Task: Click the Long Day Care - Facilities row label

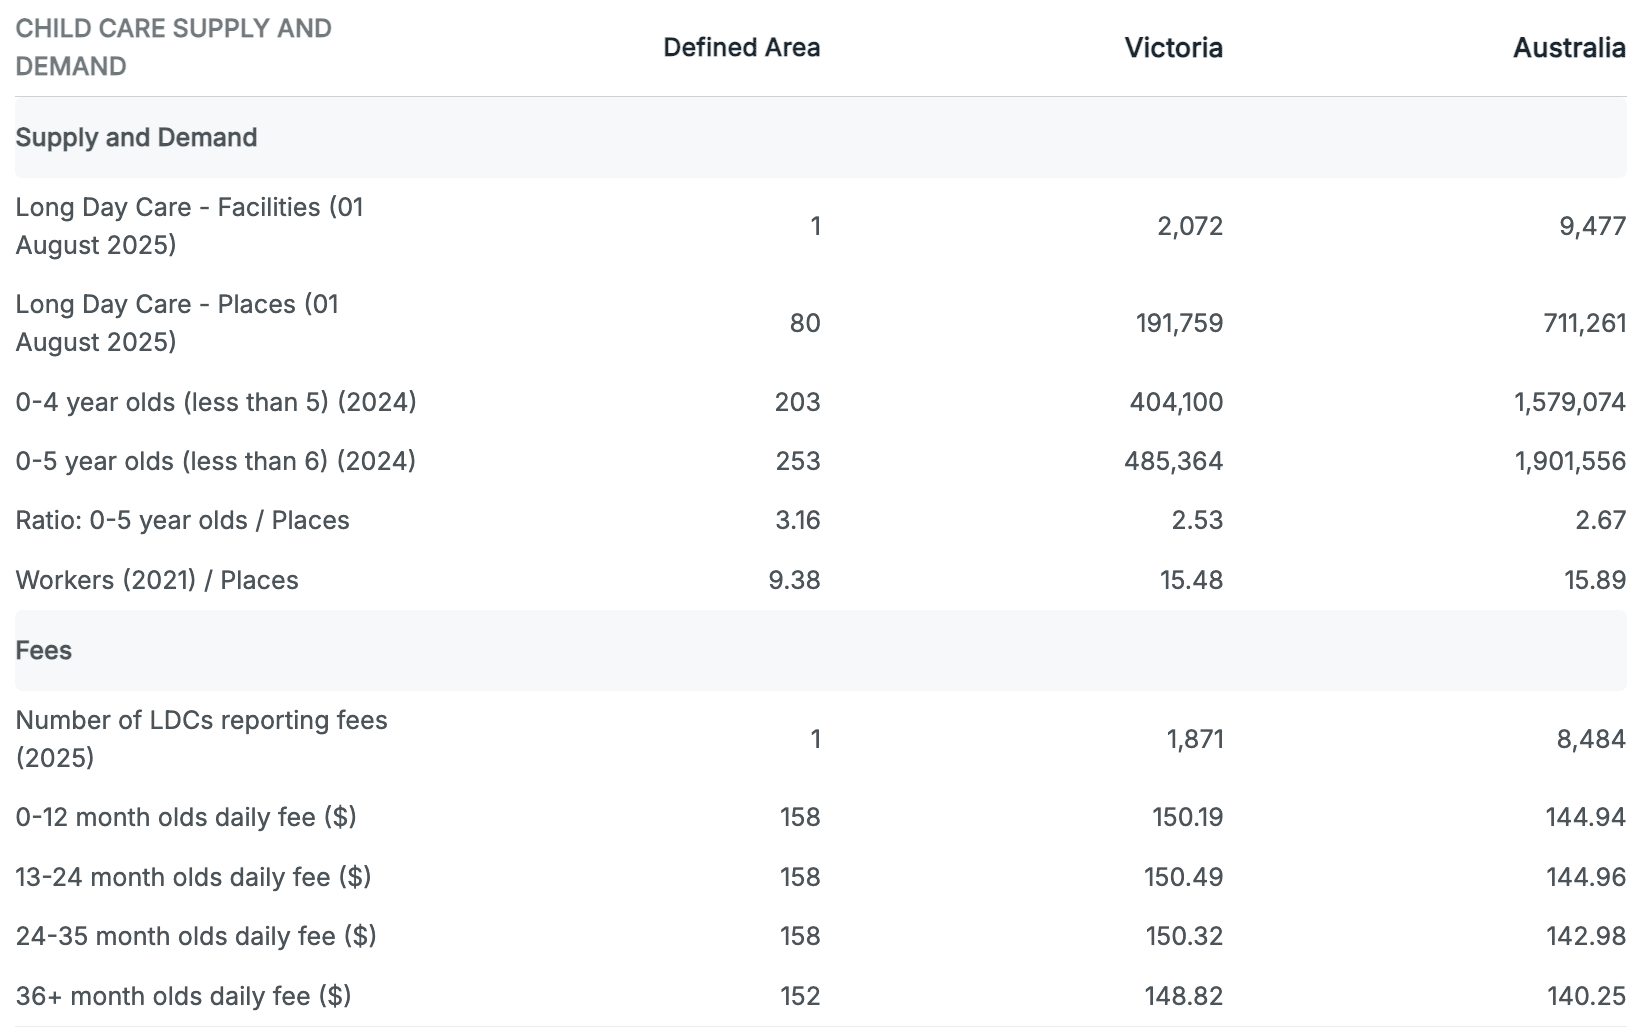Action: [x=189, y=225]
